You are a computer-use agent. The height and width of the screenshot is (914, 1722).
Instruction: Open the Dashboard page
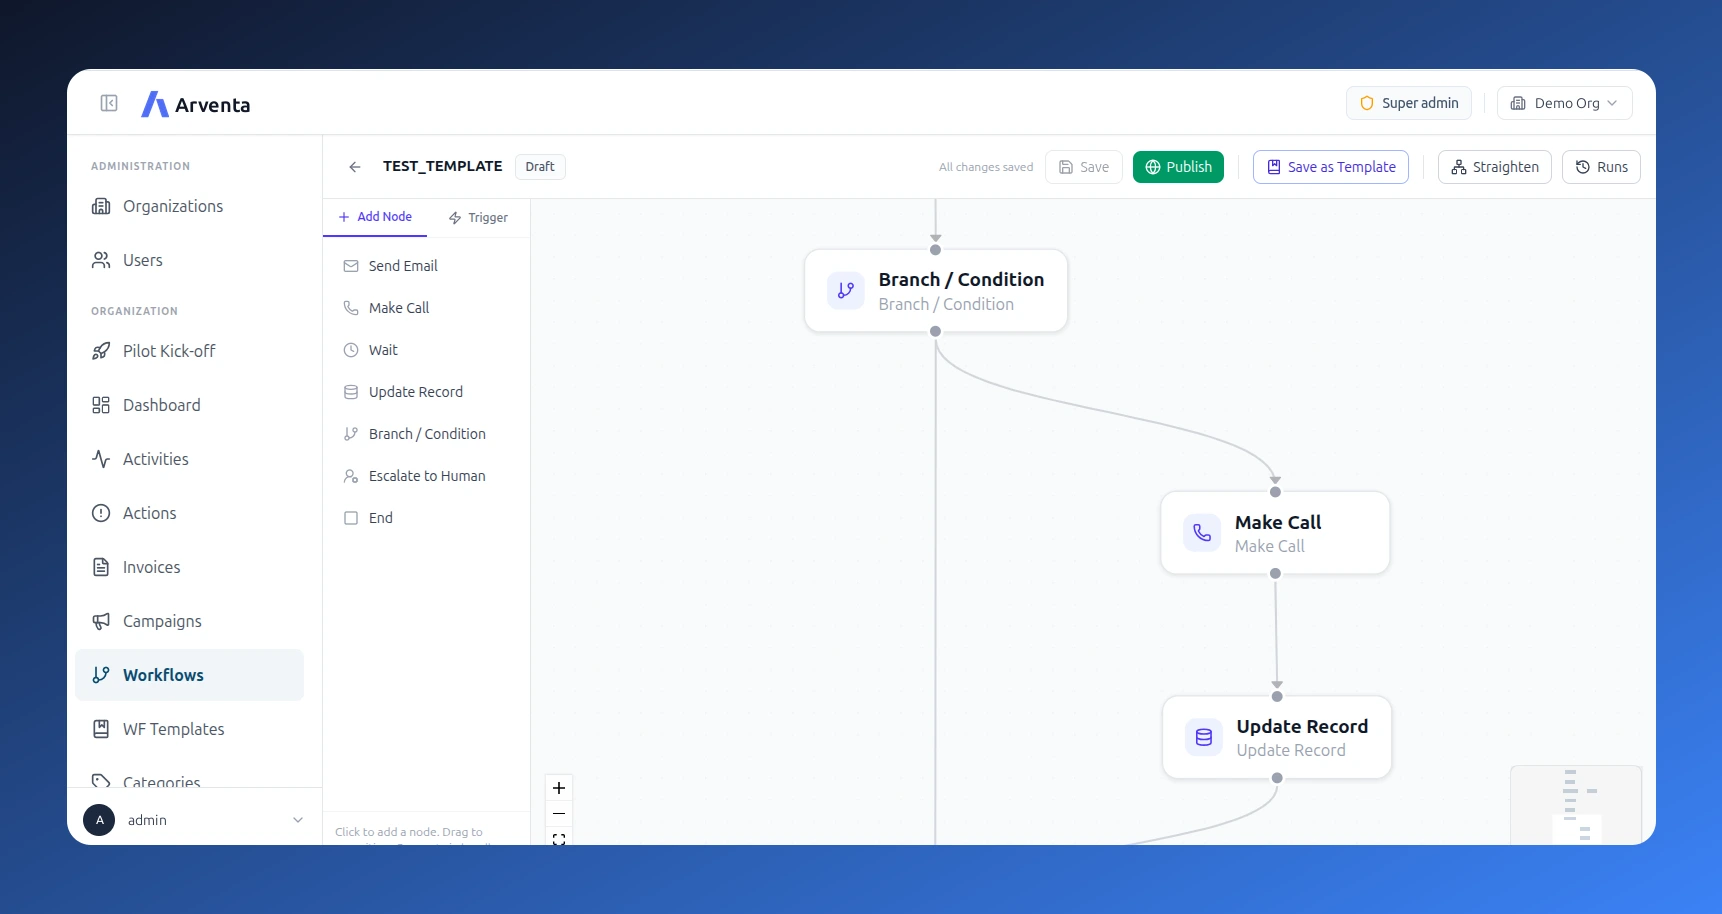pyautogui.click(x=189, y=405)
